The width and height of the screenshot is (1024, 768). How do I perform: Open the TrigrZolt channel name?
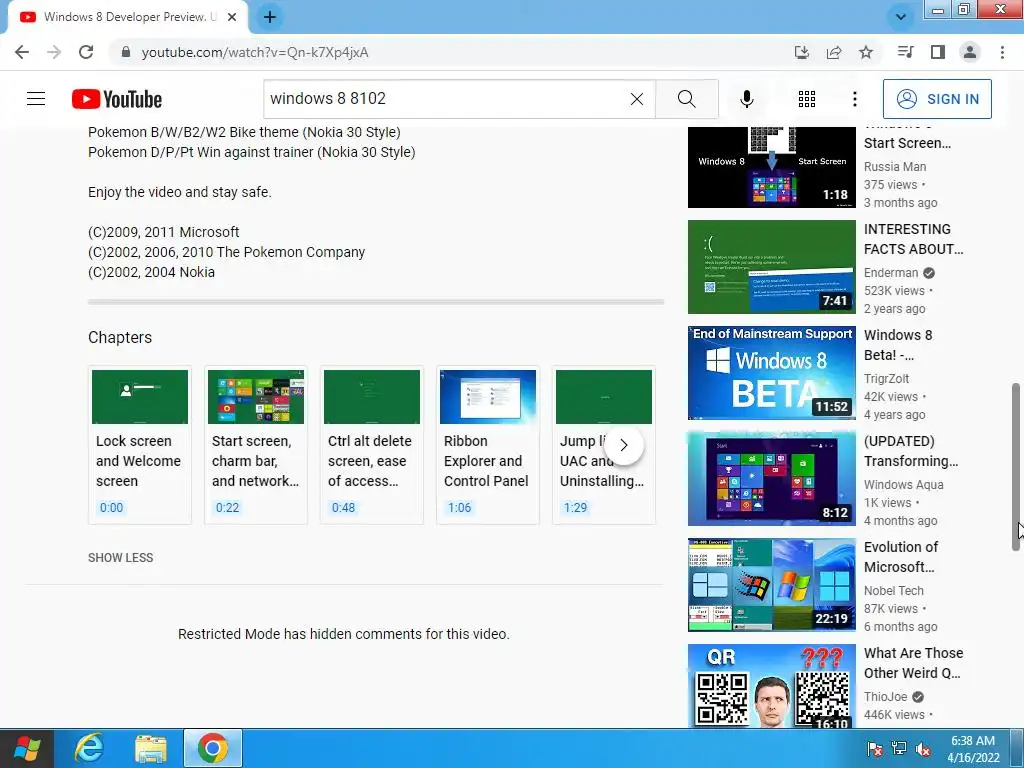pos(886,378)
